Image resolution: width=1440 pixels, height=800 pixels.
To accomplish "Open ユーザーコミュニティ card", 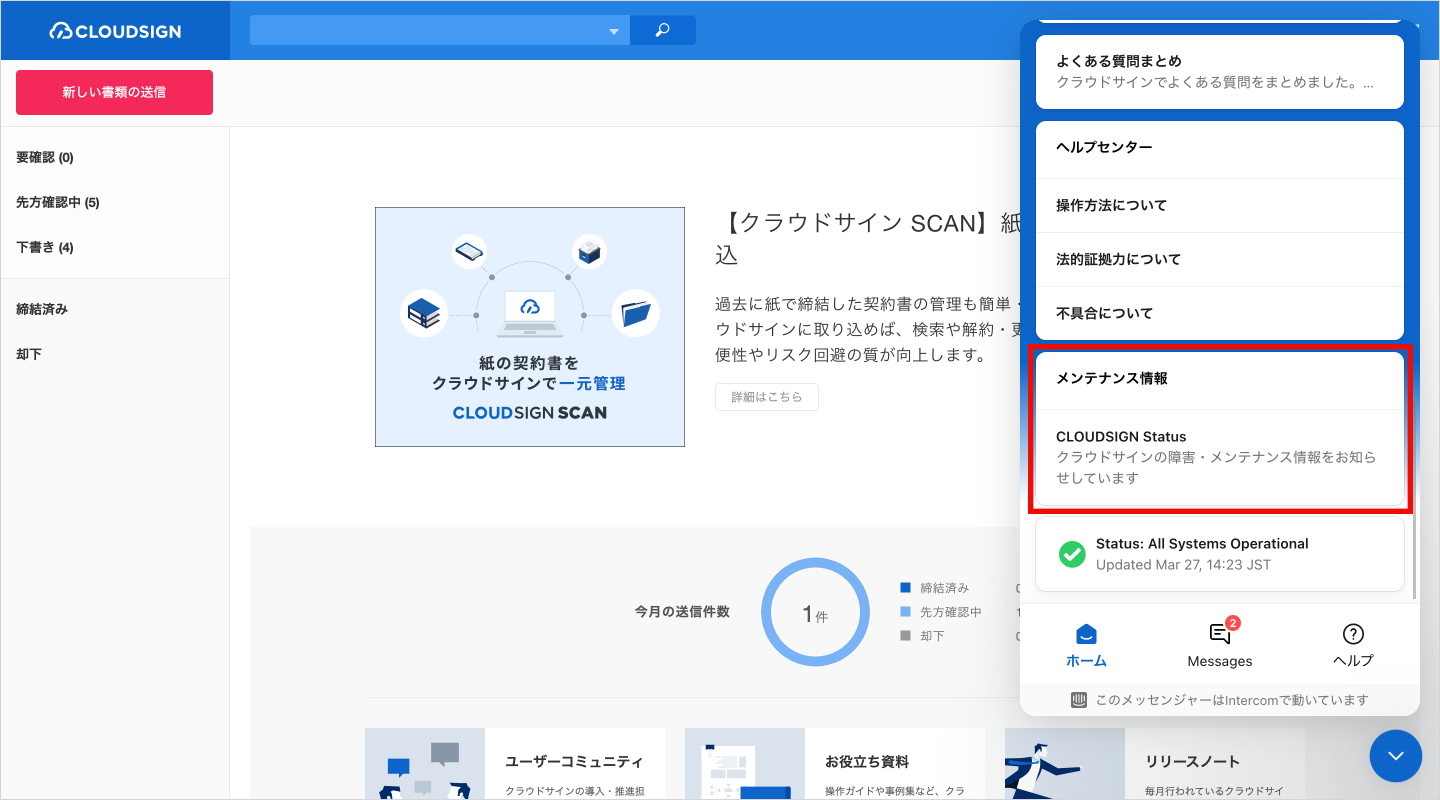I will click(515, 764).
